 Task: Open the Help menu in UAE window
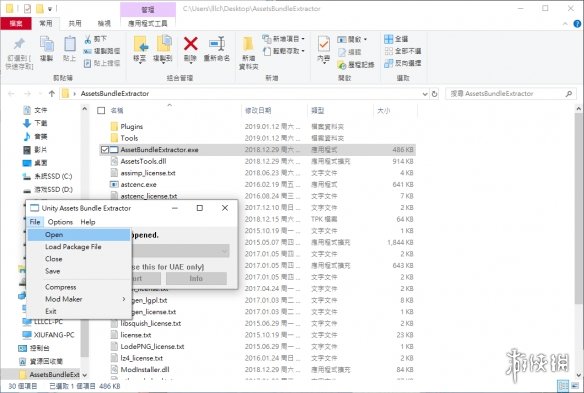(88, 222)
